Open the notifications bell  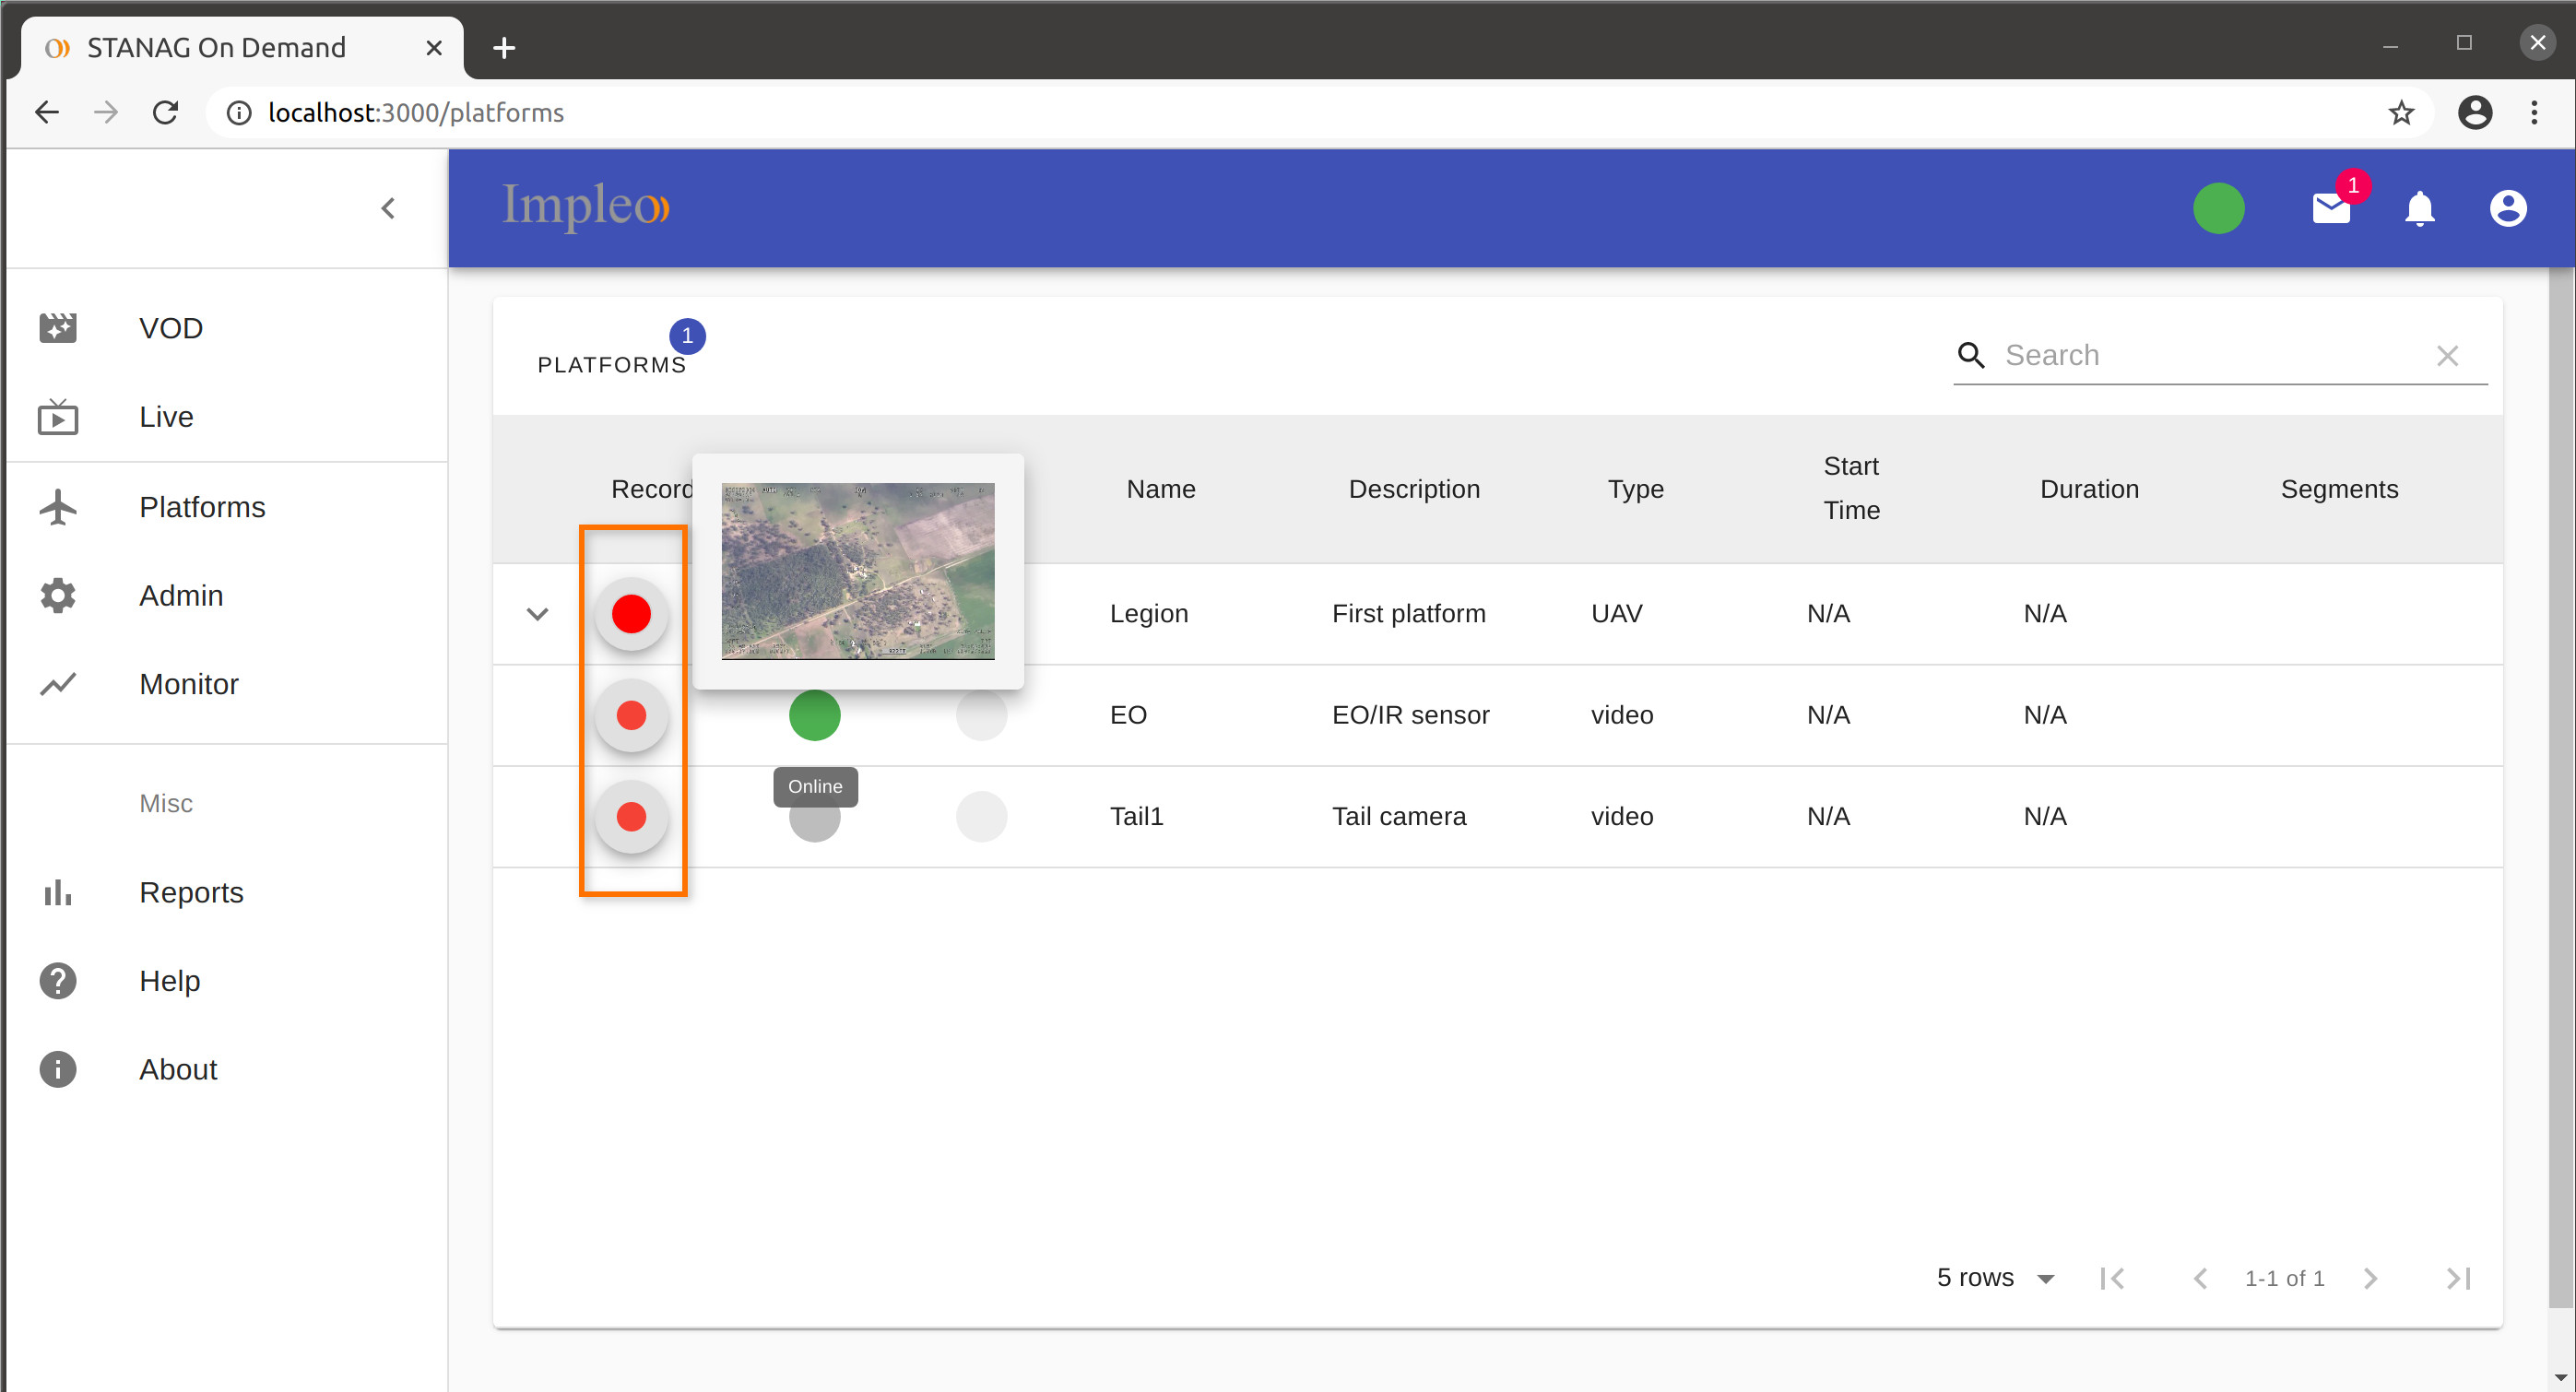point(2421,208)
